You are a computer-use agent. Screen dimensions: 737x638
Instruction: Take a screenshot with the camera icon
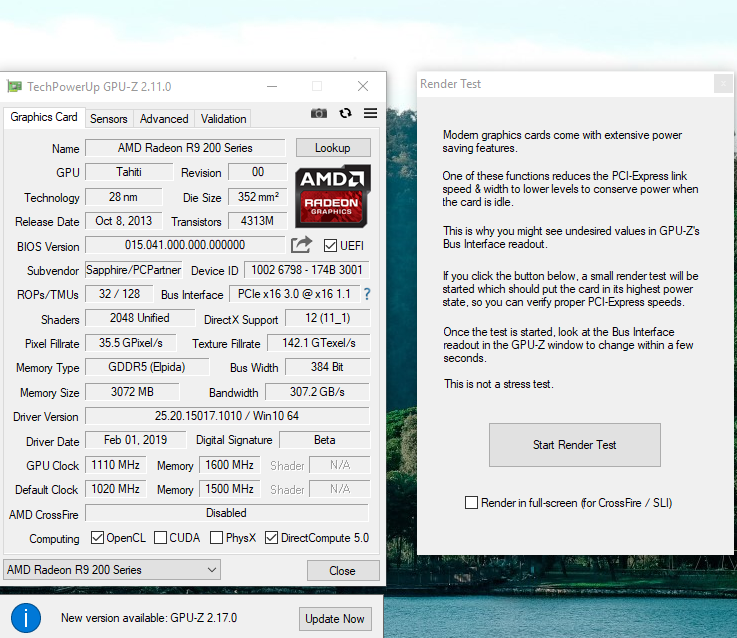pyautogui.click(x=319, y=113)
